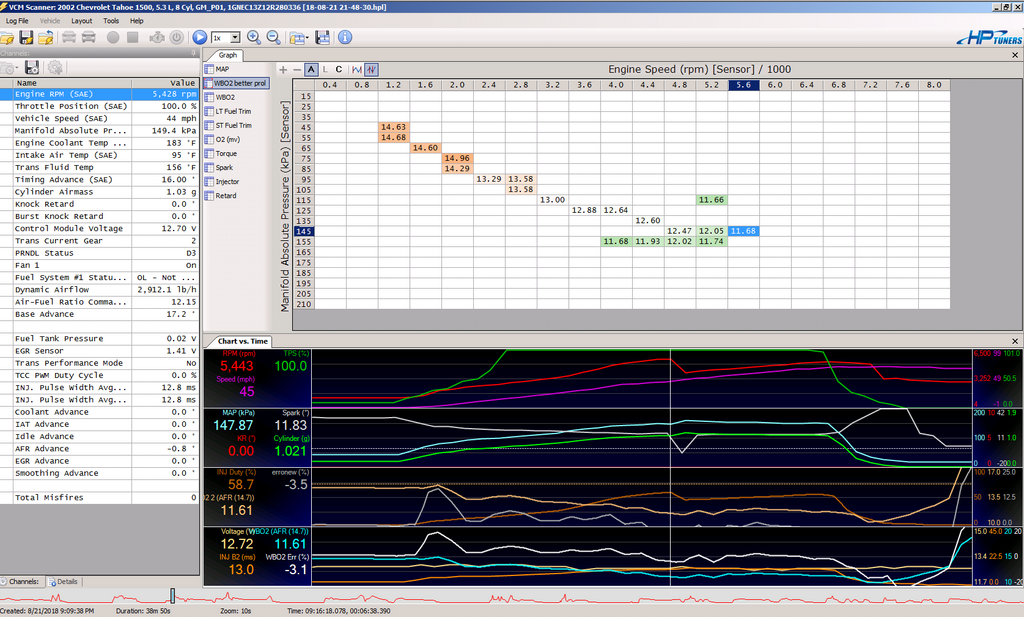Image resolution: width=1024 pixels, height=617 pixels.
Task: Start log playback with the blue play button
Action: pyautogui.click(x=200, y=37)
